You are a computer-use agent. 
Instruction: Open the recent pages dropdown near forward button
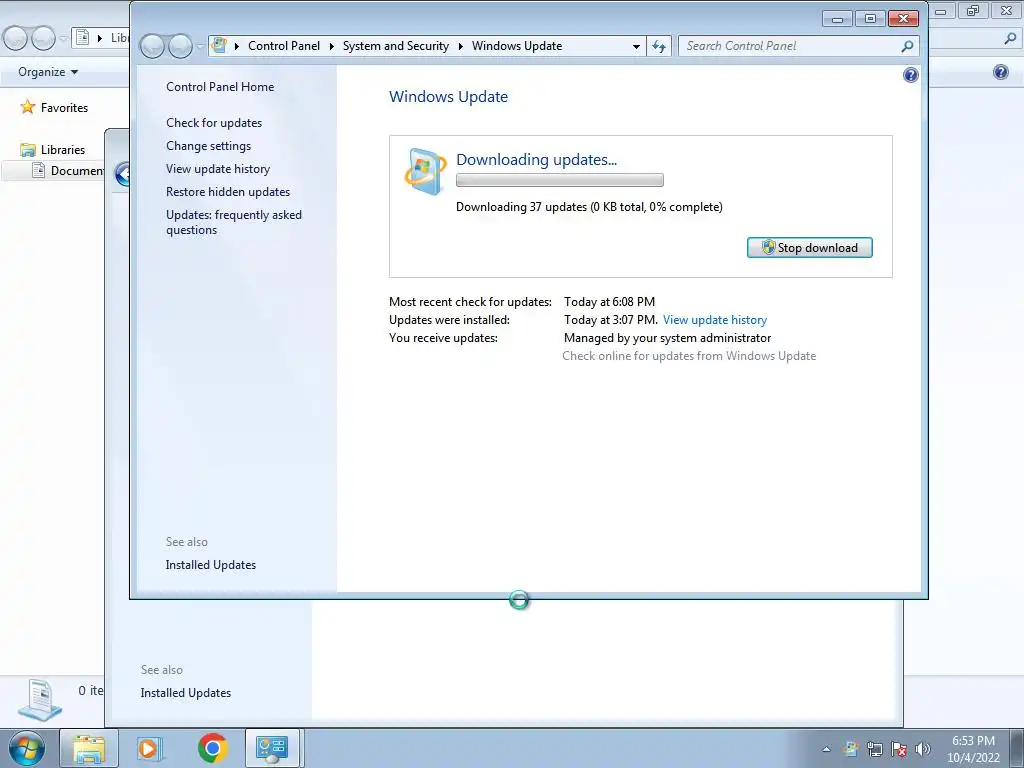(200, 46)
